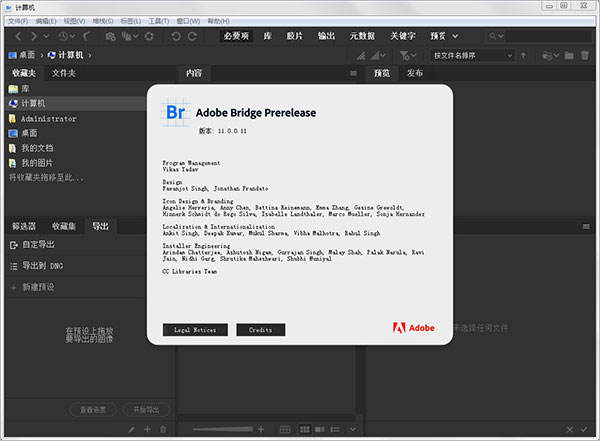Image resolution: width=600 pixels, height=441 pixels.
Task: Open parent folders dropdown chevron
Action: coord(46,36)
